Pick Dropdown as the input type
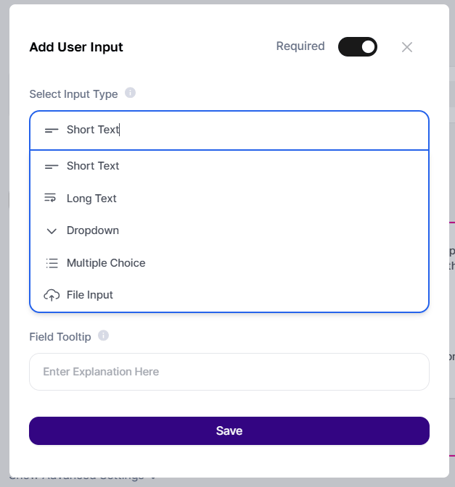This screenshot has height=487, width=455. click(229, 231)
